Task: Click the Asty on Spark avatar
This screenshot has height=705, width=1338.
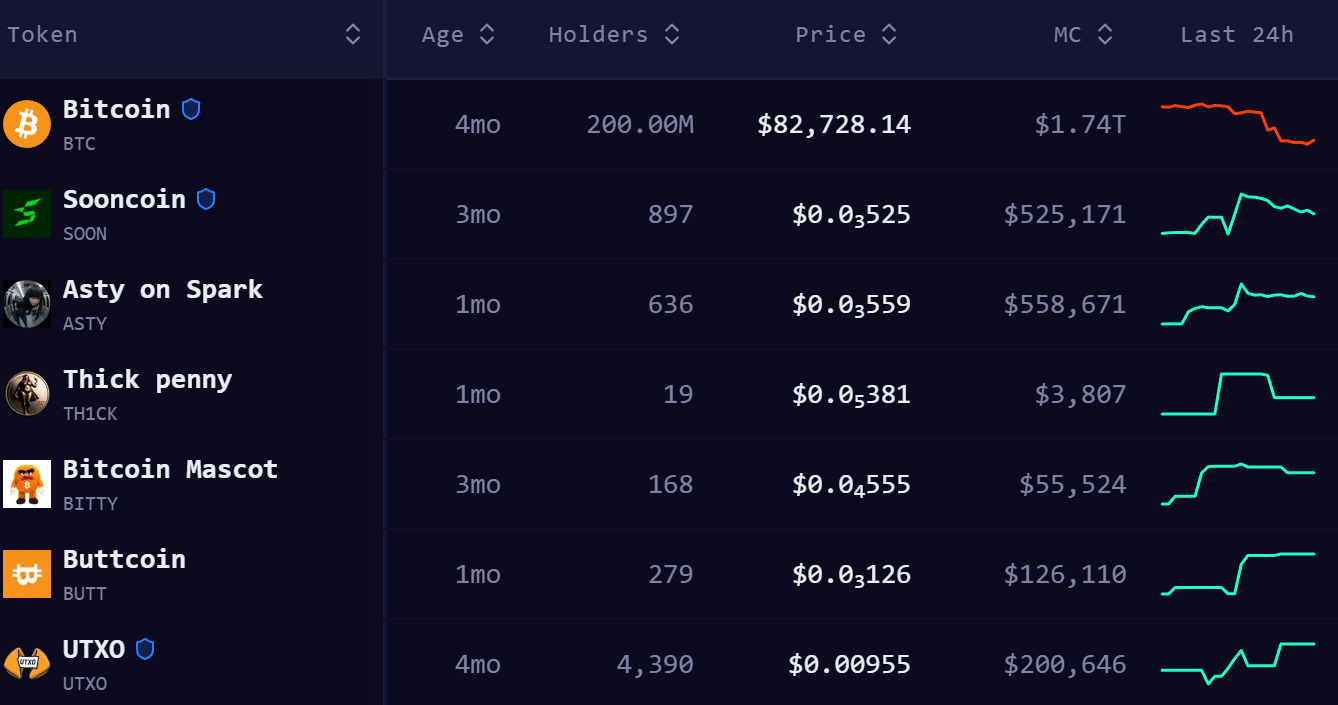Action: [x=27, y=304]
